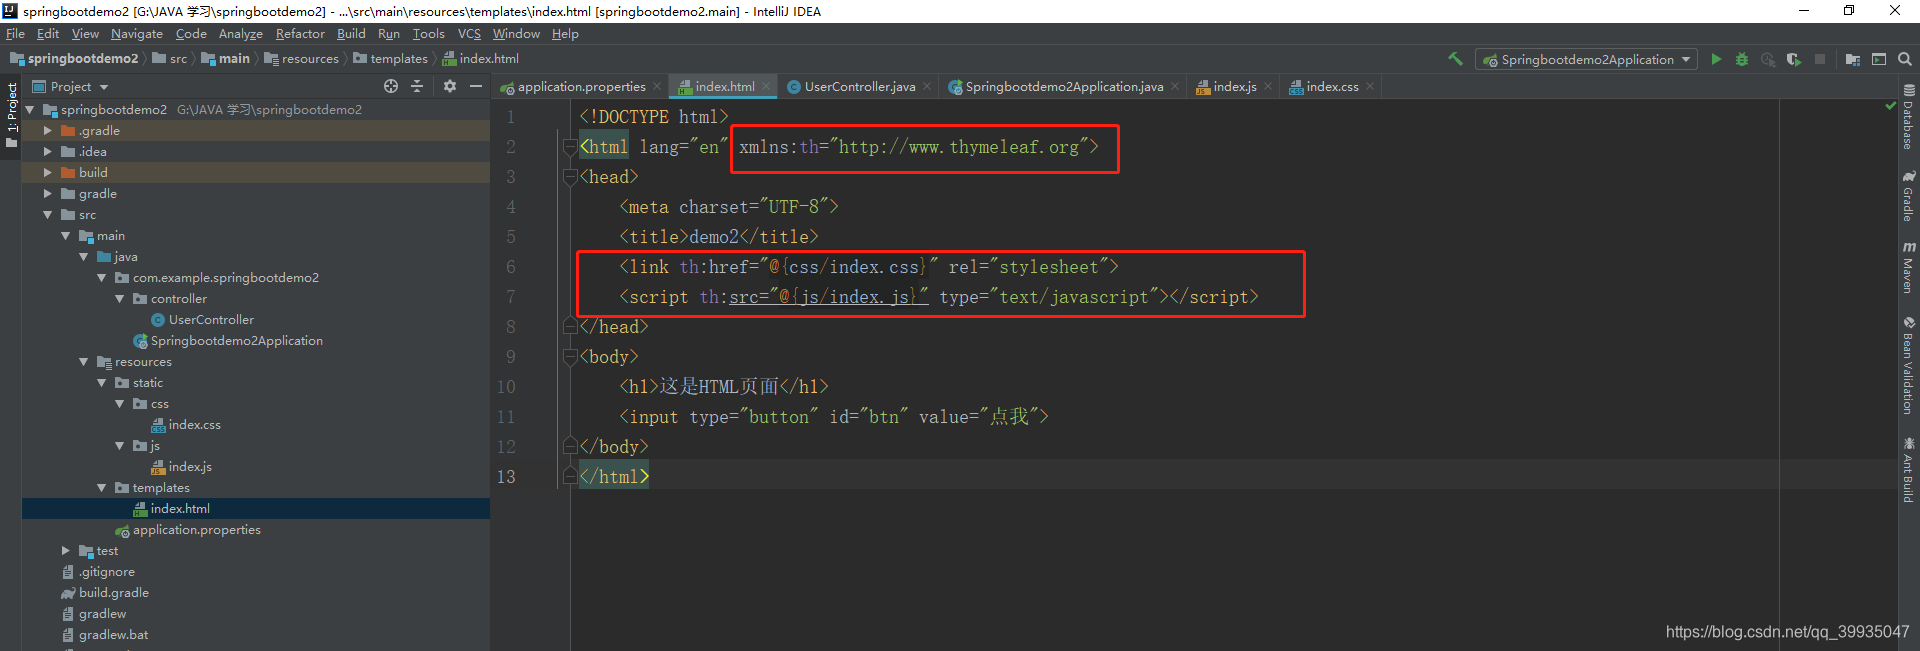Run with coverage via the shield icon
This screenshot has width=1920, height=651.
pos(1794,59)
